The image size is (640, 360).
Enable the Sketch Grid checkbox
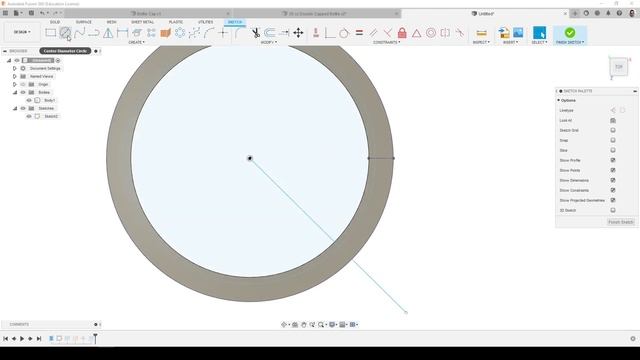tap(613, 130)
